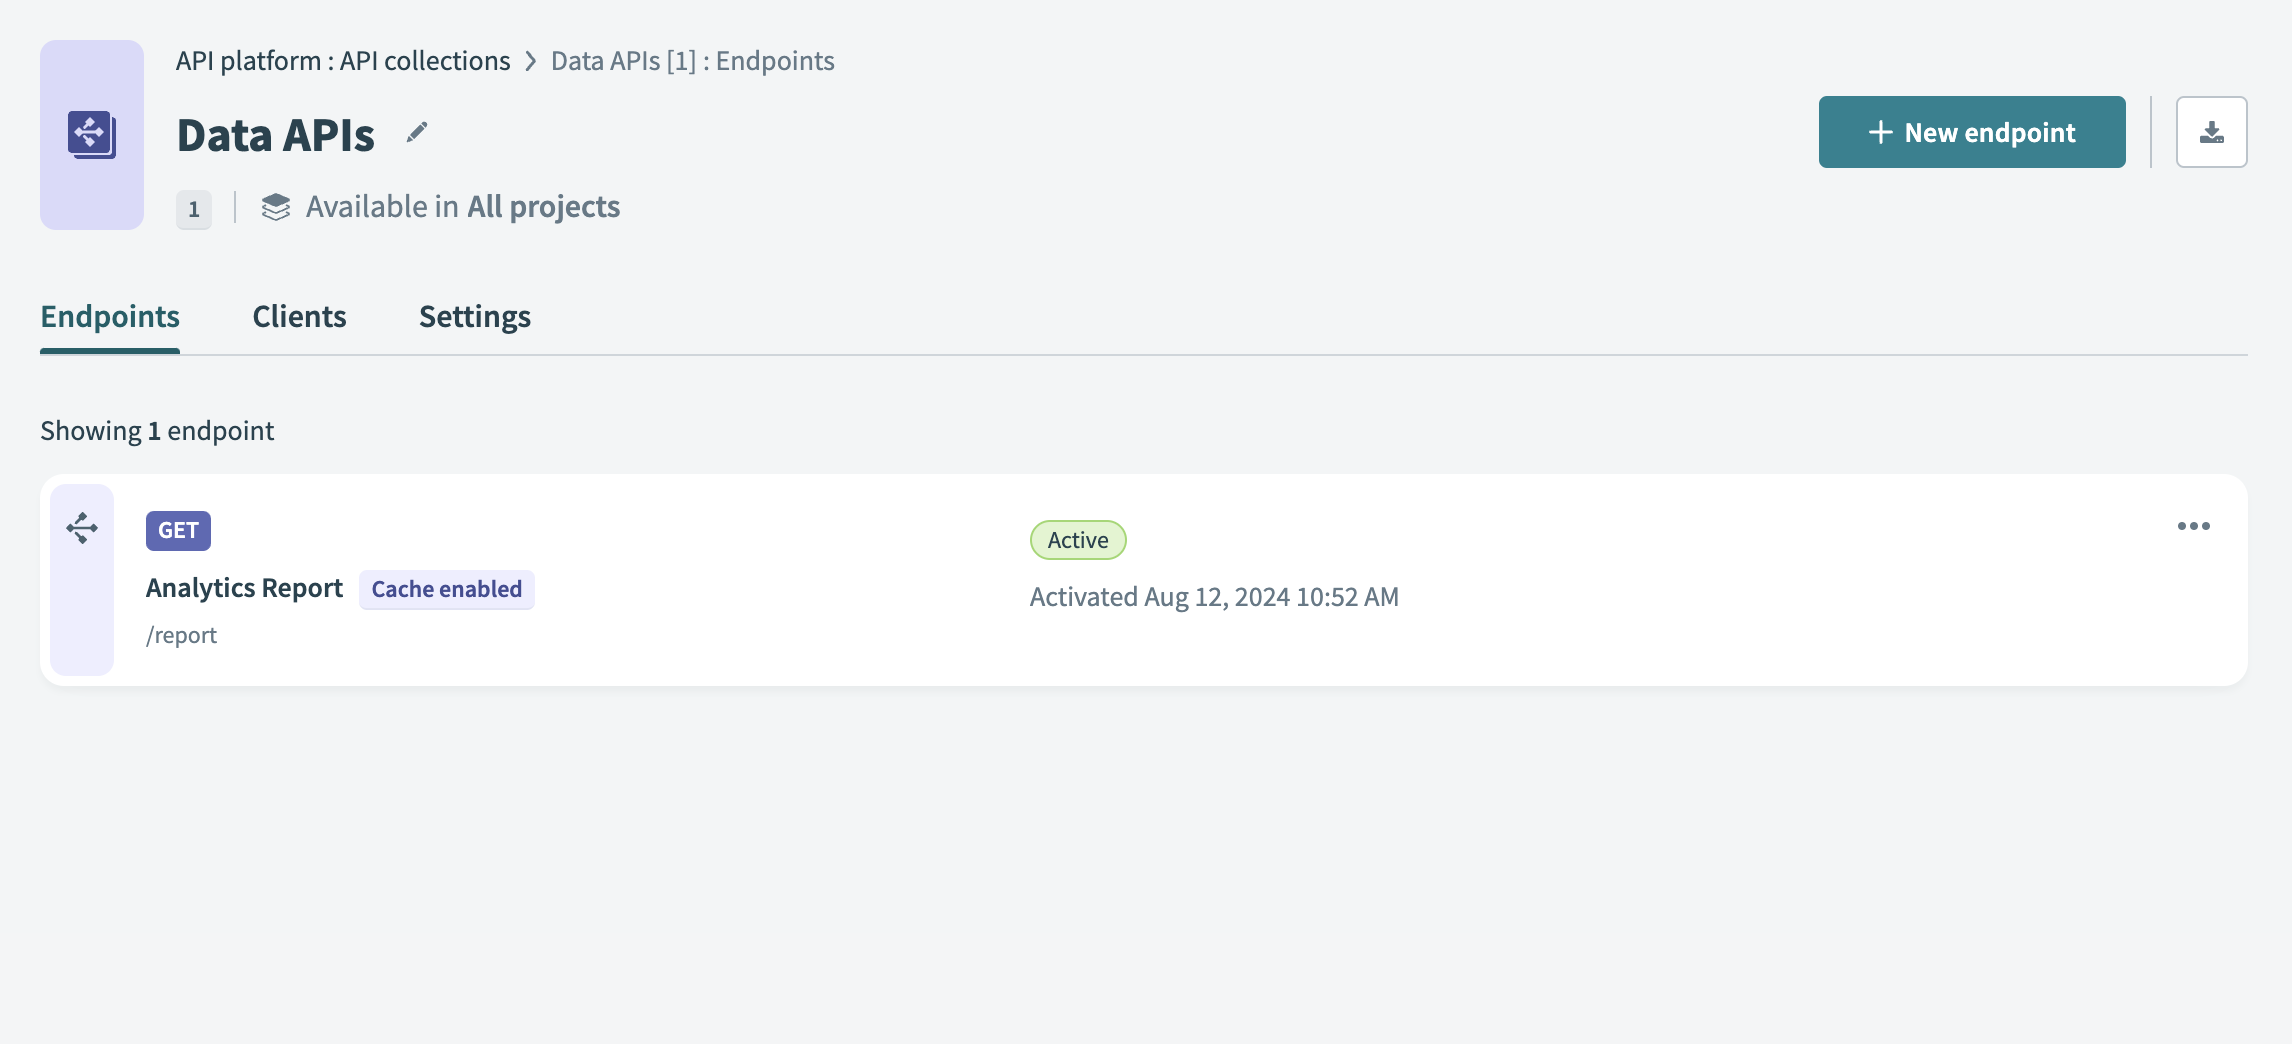Click the All projects link

543,207
